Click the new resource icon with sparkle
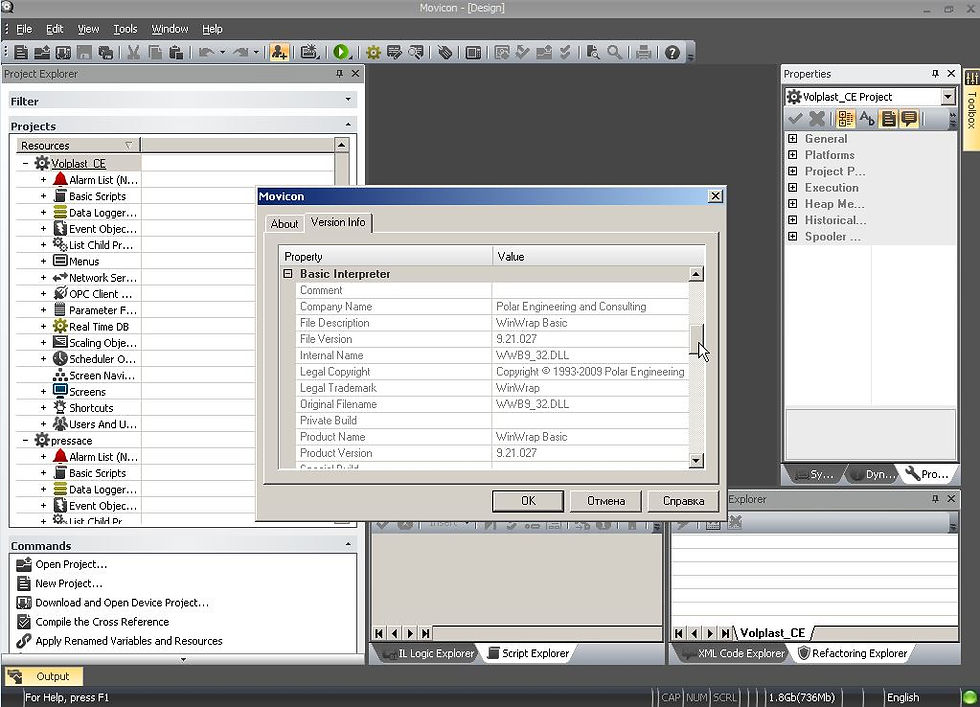The height and width of the screenshot is (707, 980). (x=309, y=53)
